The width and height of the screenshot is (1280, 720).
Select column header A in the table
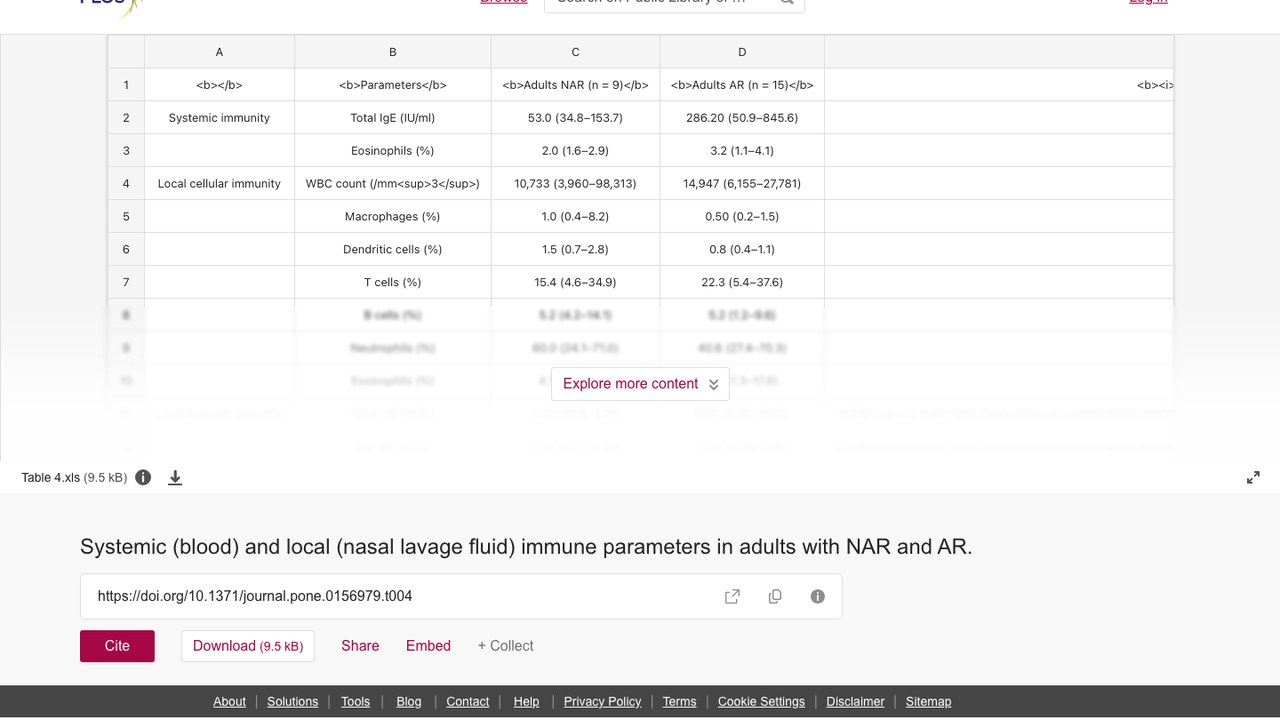pyautogui.click(x=219, y=52)
